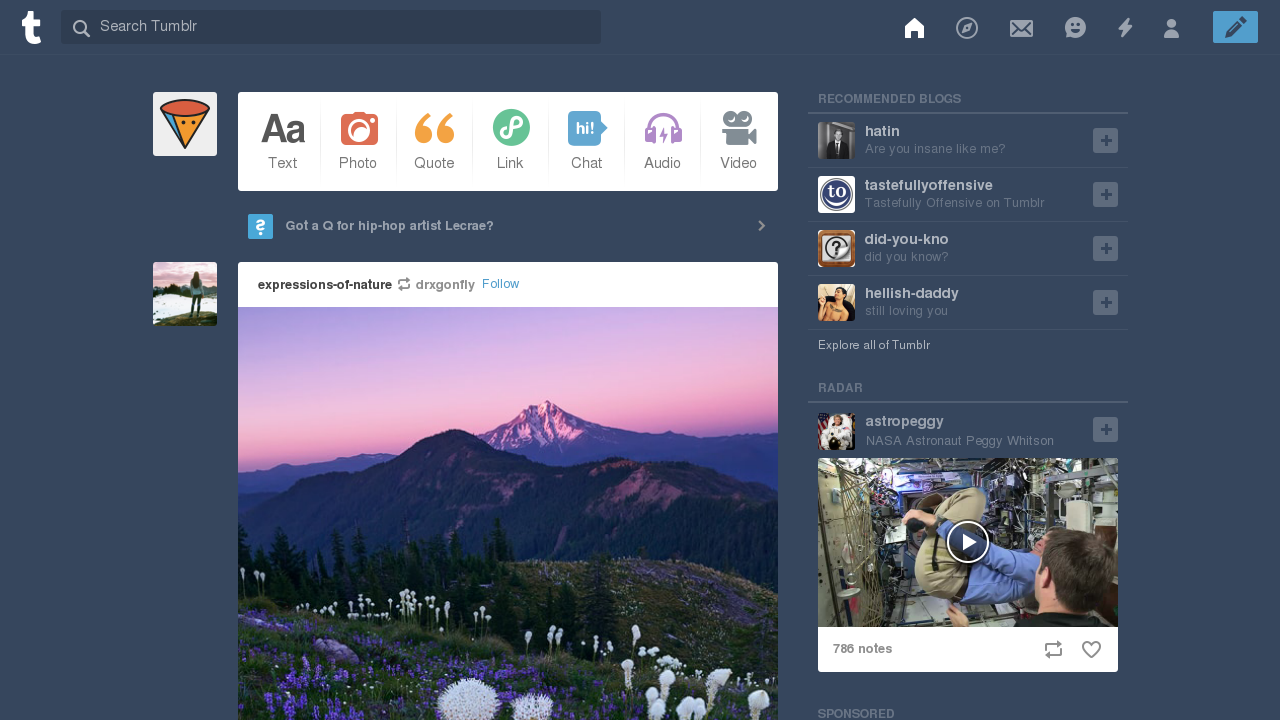Image resolution: width=1280 pixels, height=720 pixels.
Task: Open the Inbox envelope icon
Action: (1021, 28)
